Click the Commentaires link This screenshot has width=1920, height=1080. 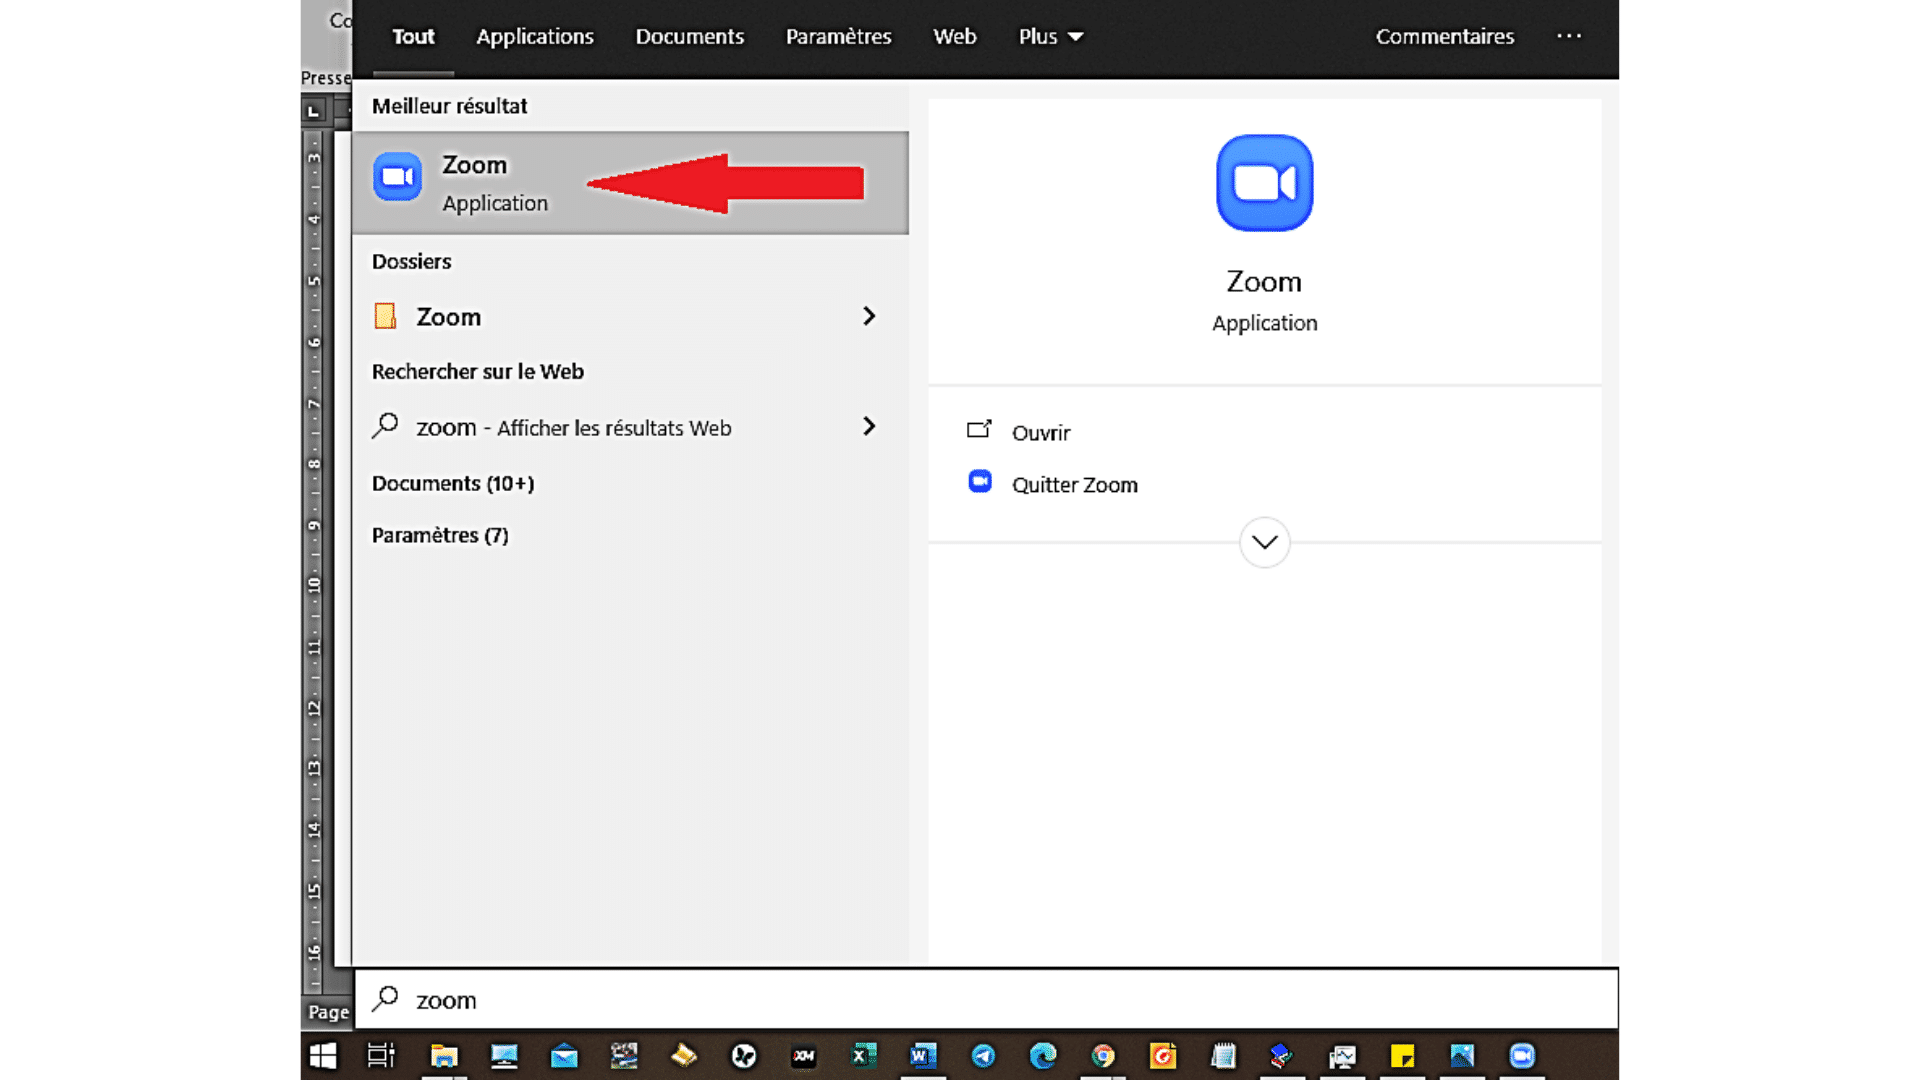point(1444,36)
